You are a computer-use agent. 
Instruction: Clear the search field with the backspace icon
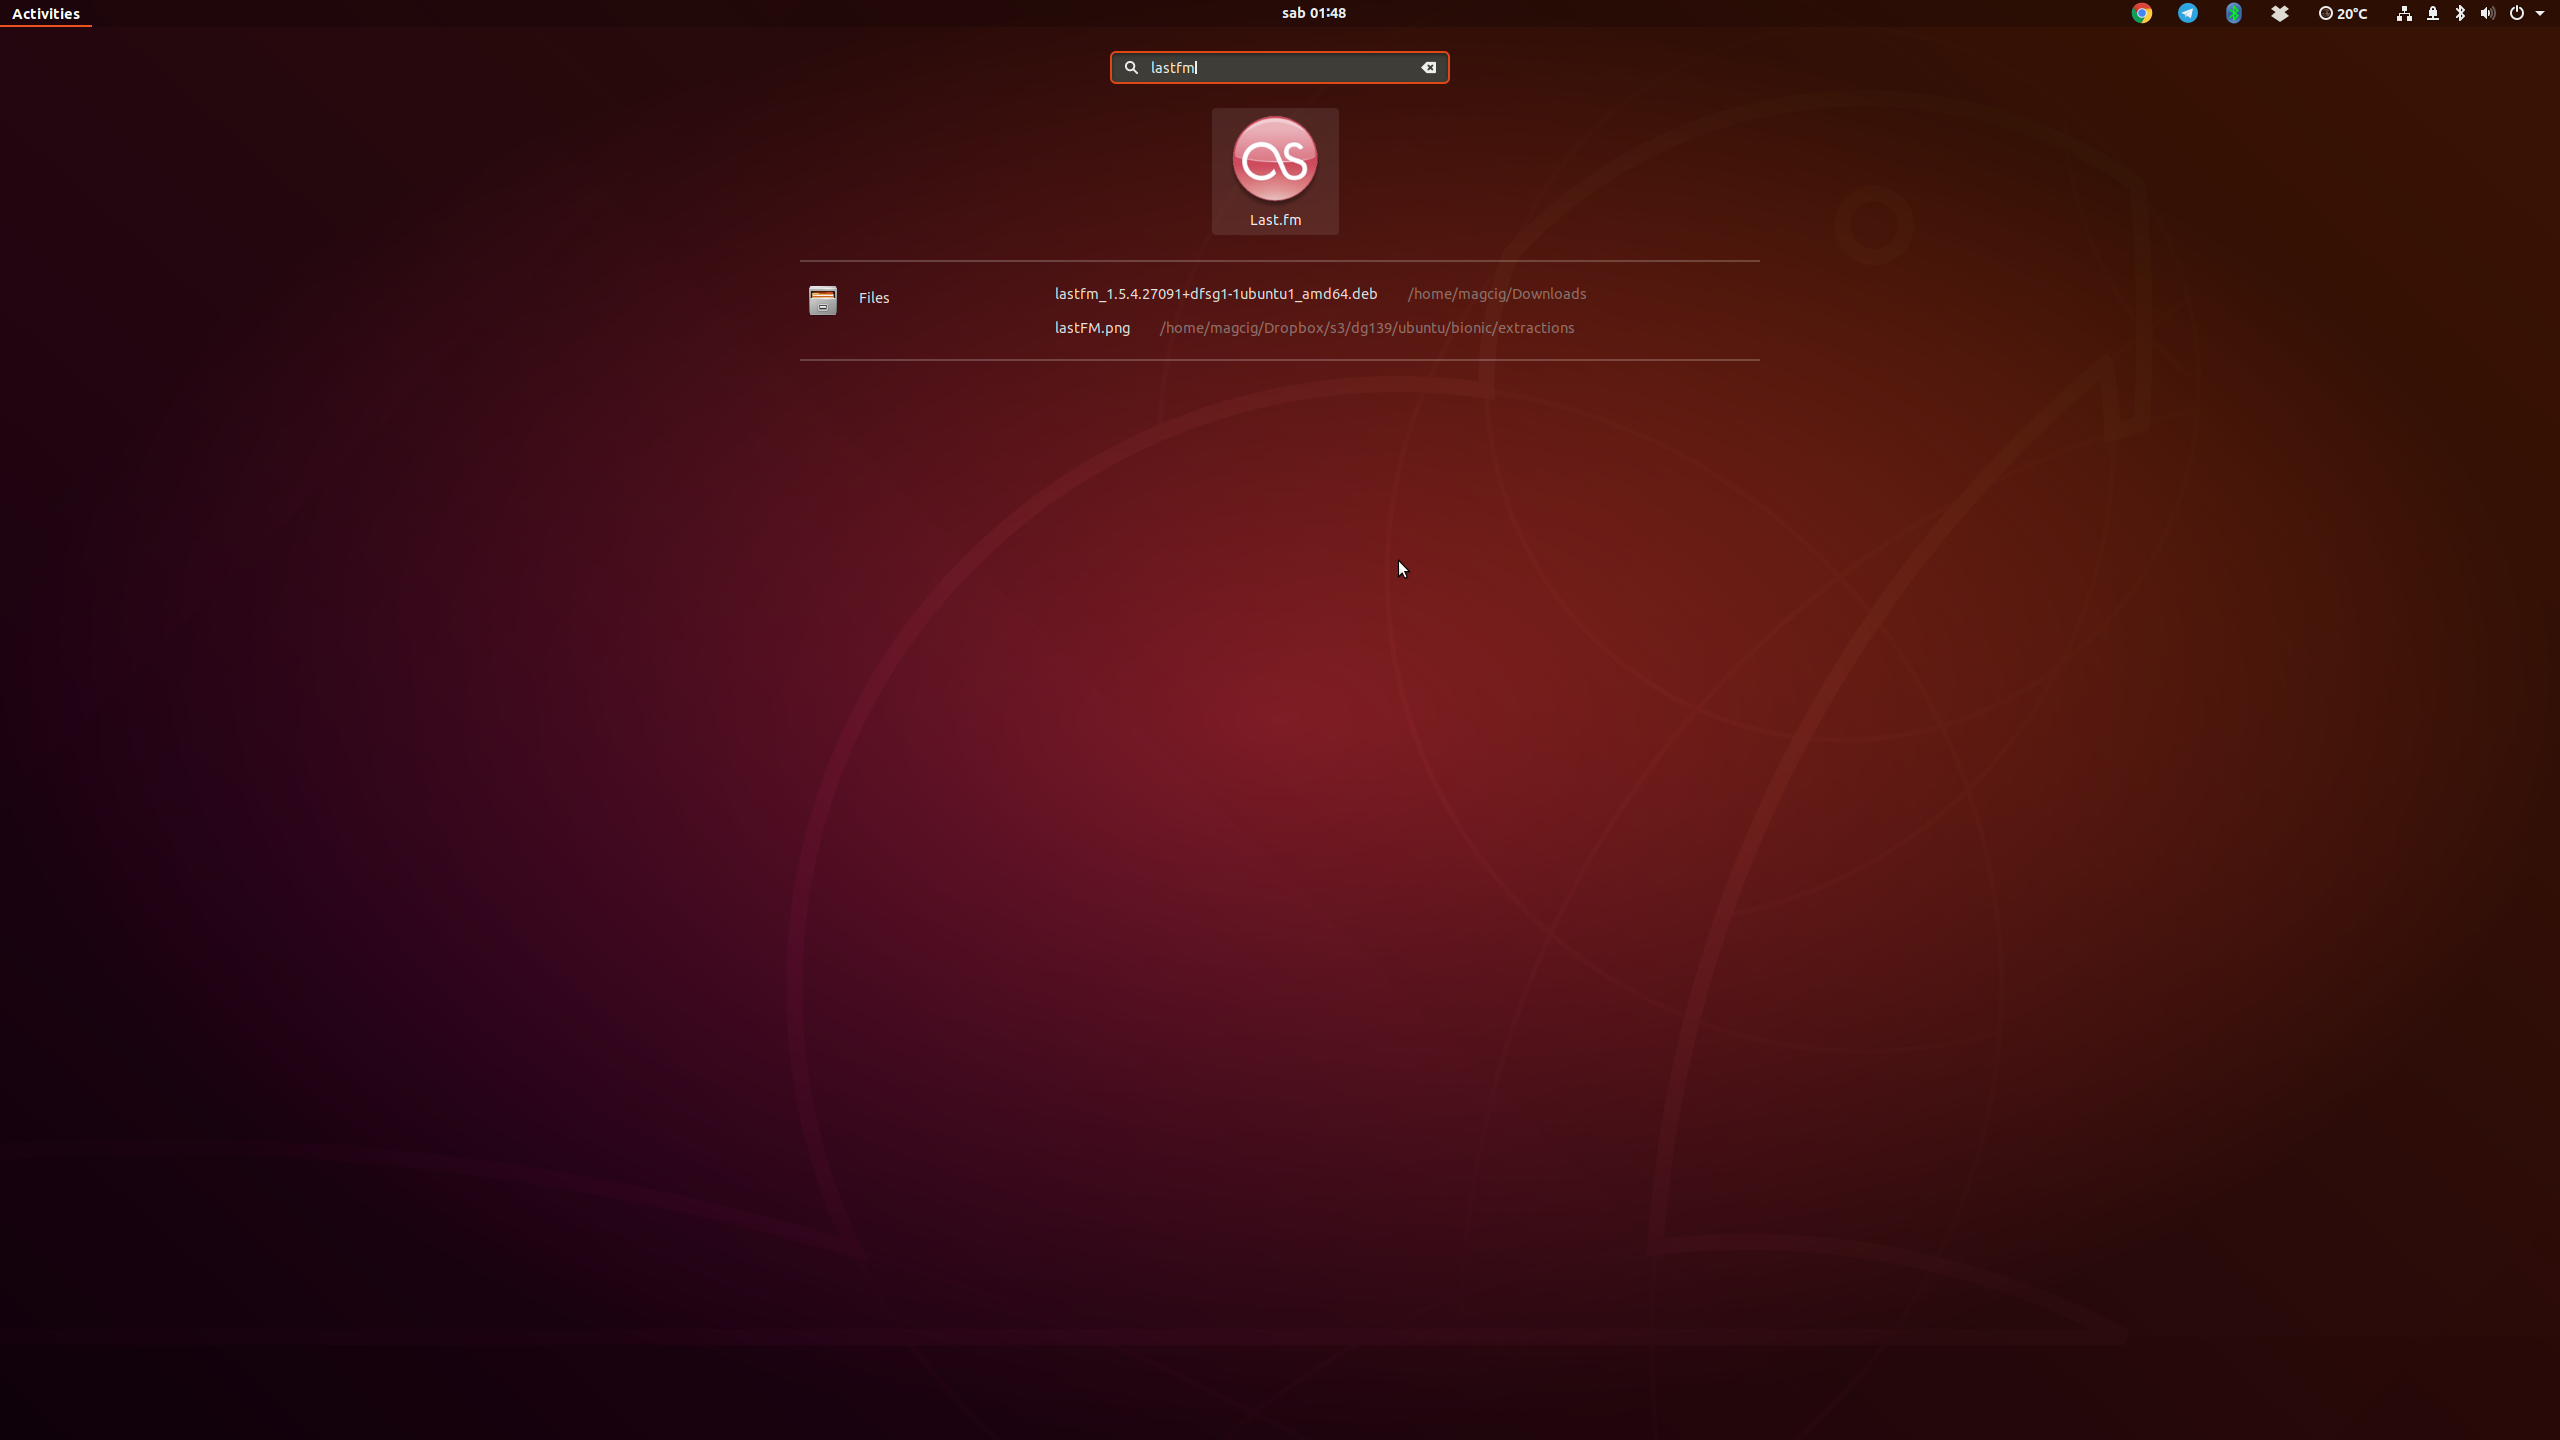tap(1428, 67)
